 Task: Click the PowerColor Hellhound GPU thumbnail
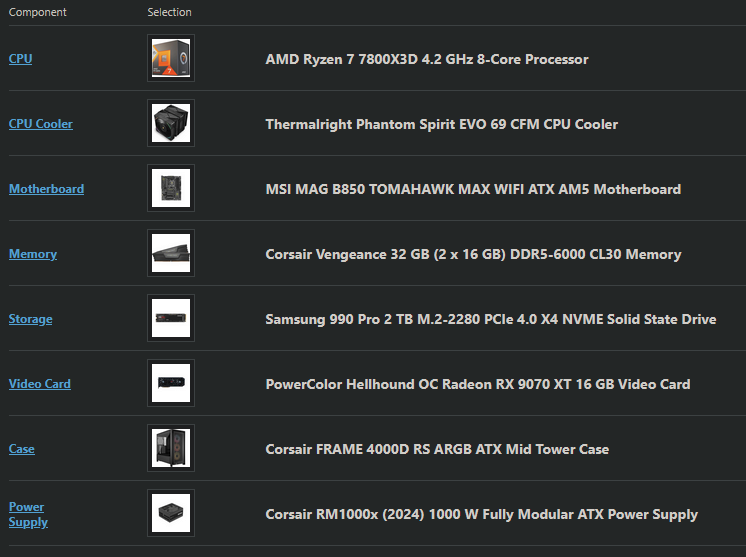point(171,383)
